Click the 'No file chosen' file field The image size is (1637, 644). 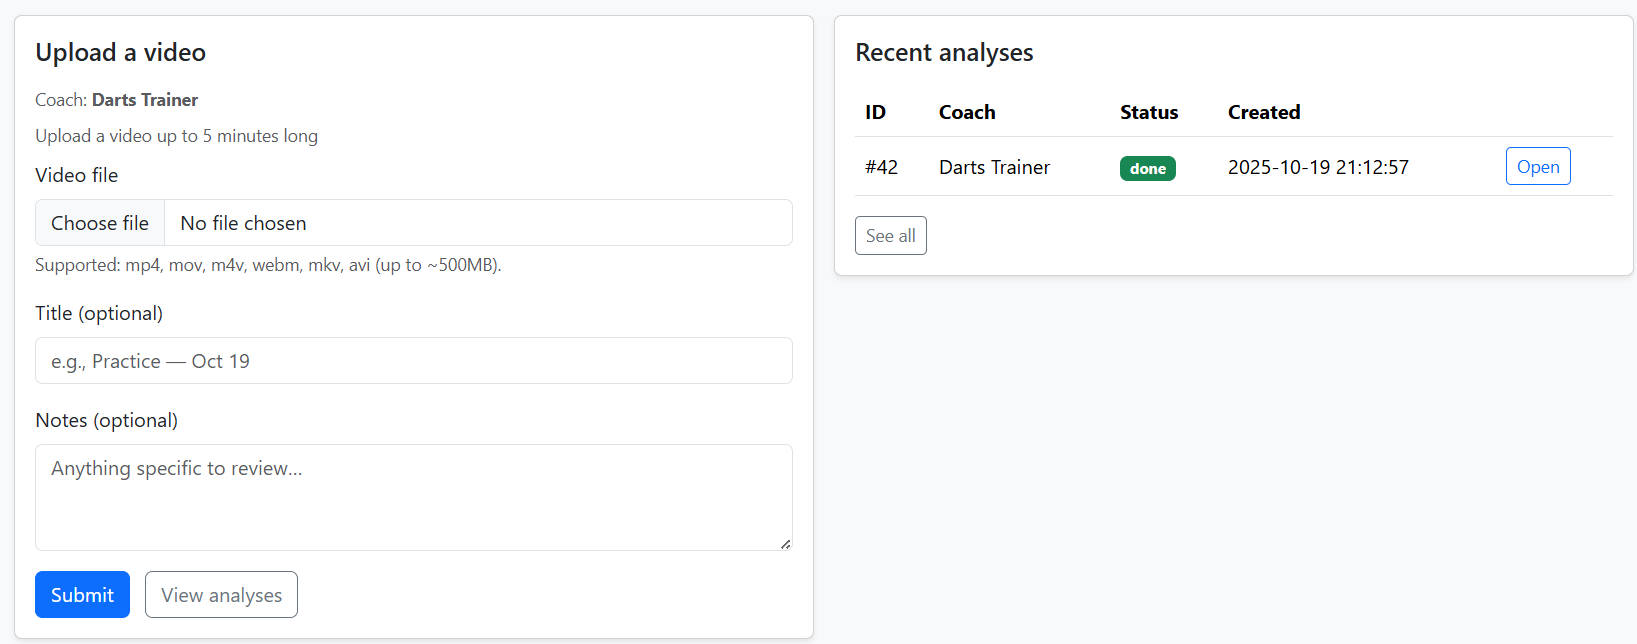pyautogui.click(x=478, y=223)
